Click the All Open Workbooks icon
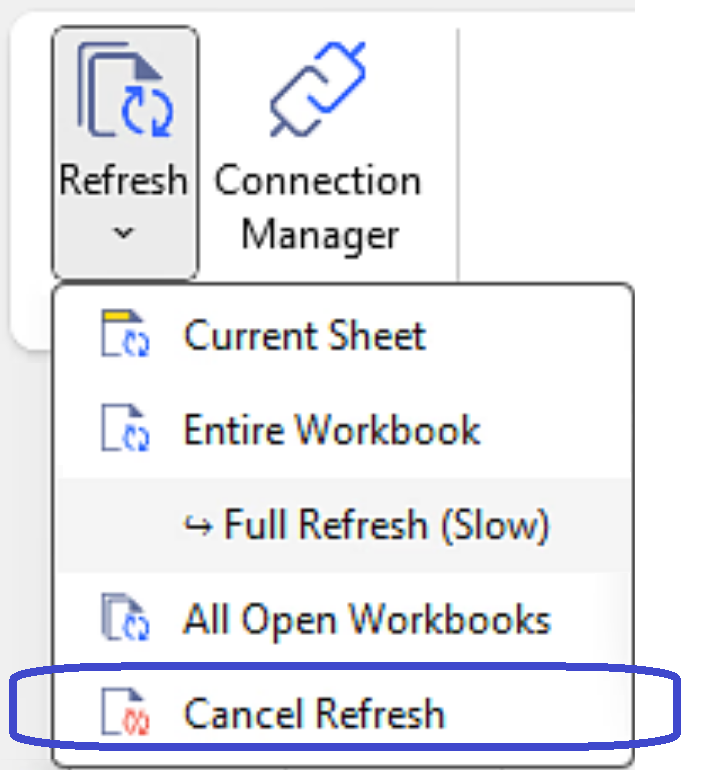 tap(125, 618)
